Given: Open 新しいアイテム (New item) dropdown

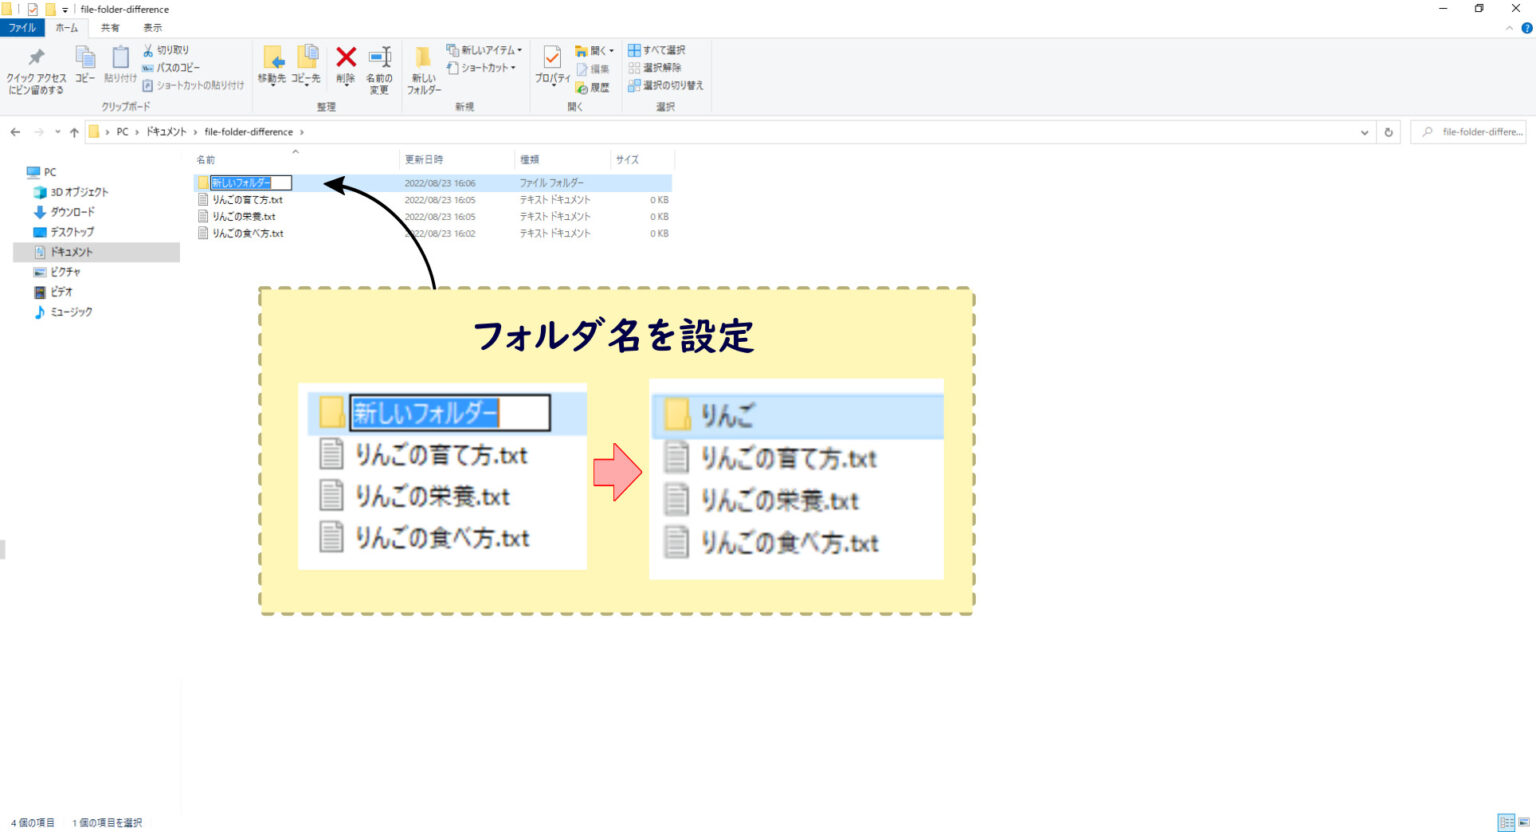Looking at the screenshot, I should 485,50.
